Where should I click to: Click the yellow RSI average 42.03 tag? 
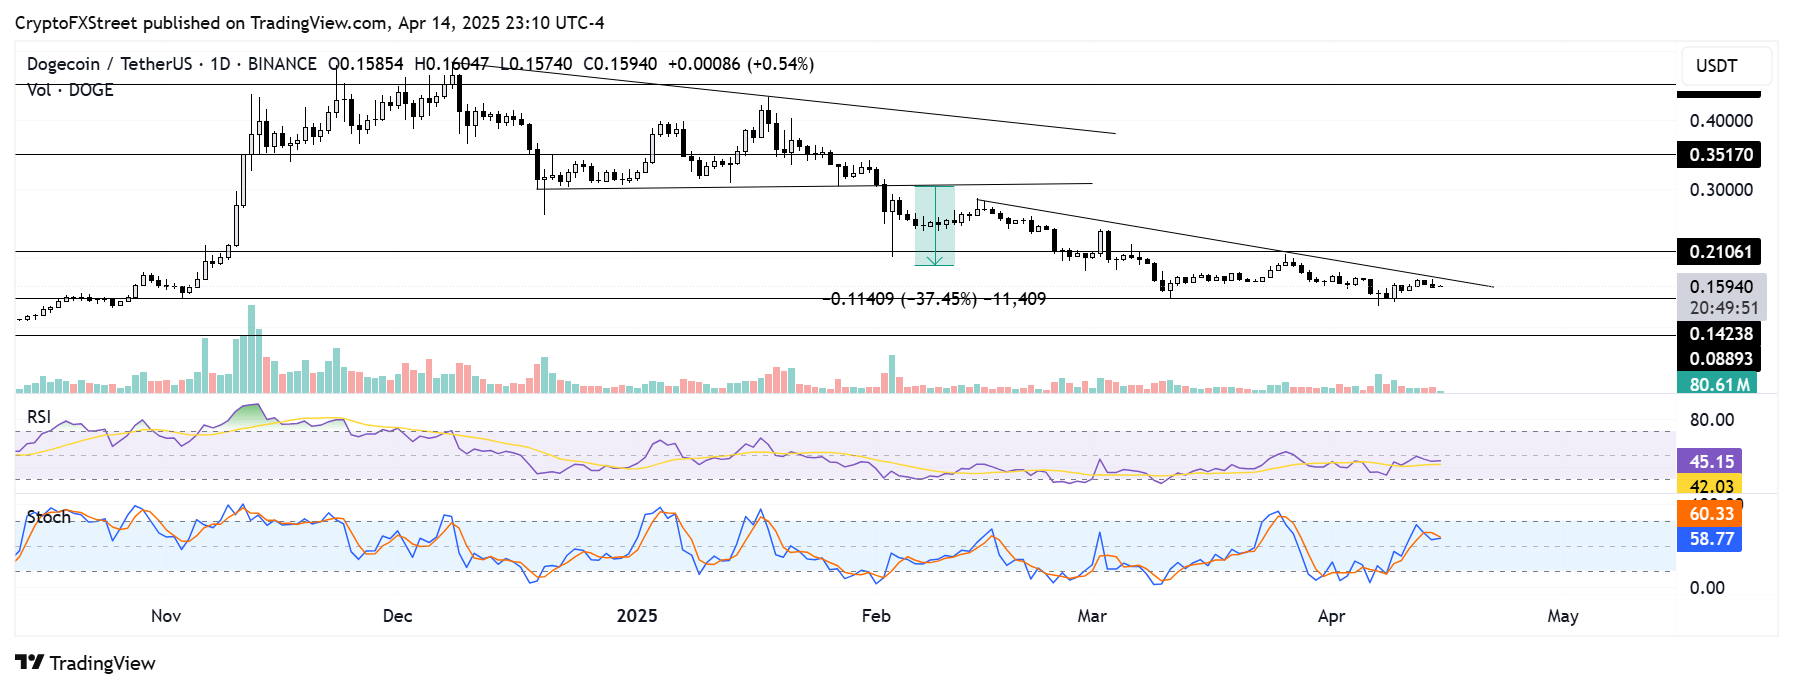1711,486
